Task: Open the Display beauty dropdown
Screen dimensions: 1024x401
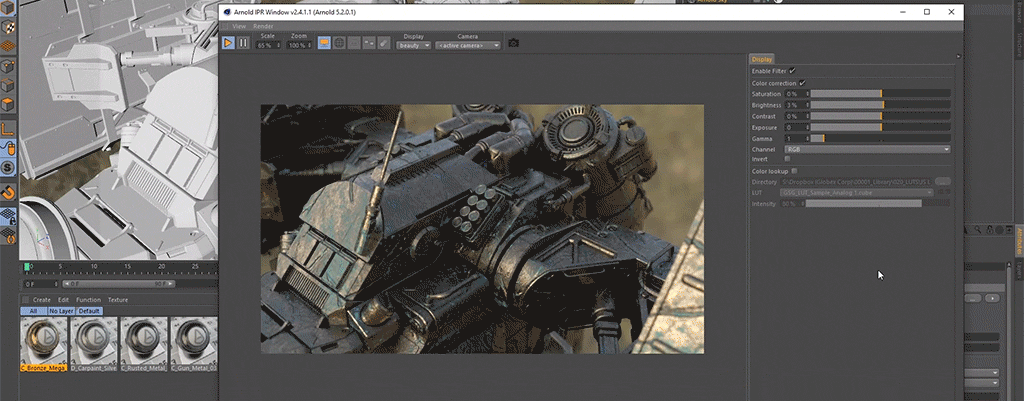Action: (x=414, y=46)
